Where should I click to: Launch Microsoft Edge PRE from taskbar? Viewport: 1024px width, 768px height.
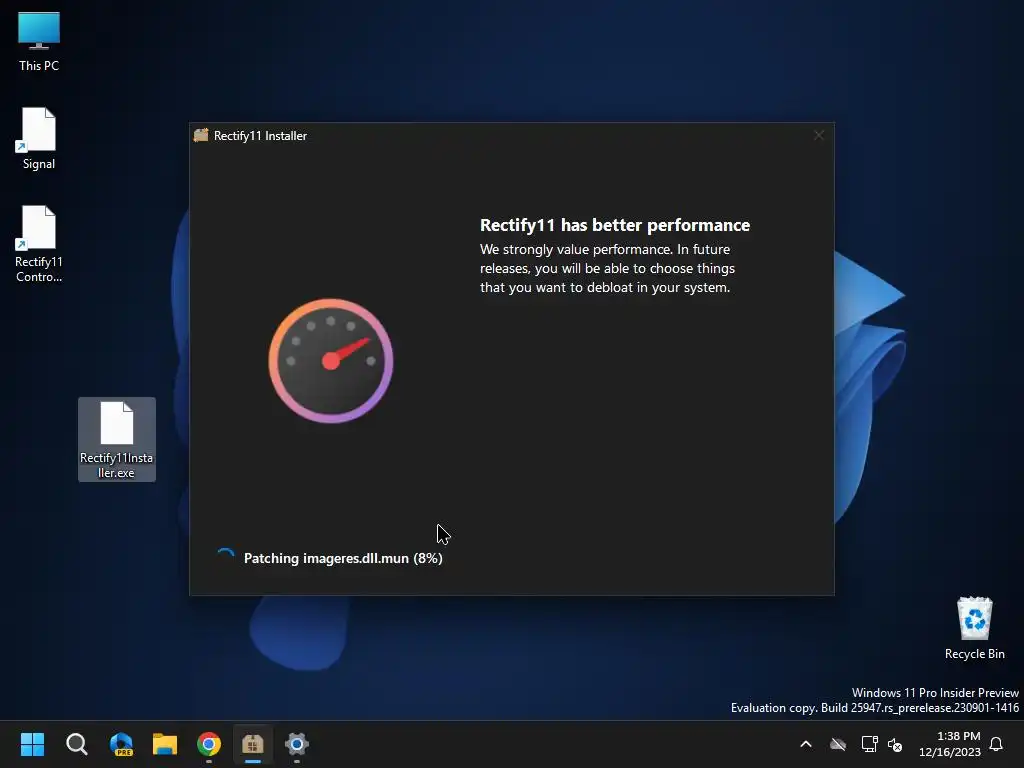121,744
